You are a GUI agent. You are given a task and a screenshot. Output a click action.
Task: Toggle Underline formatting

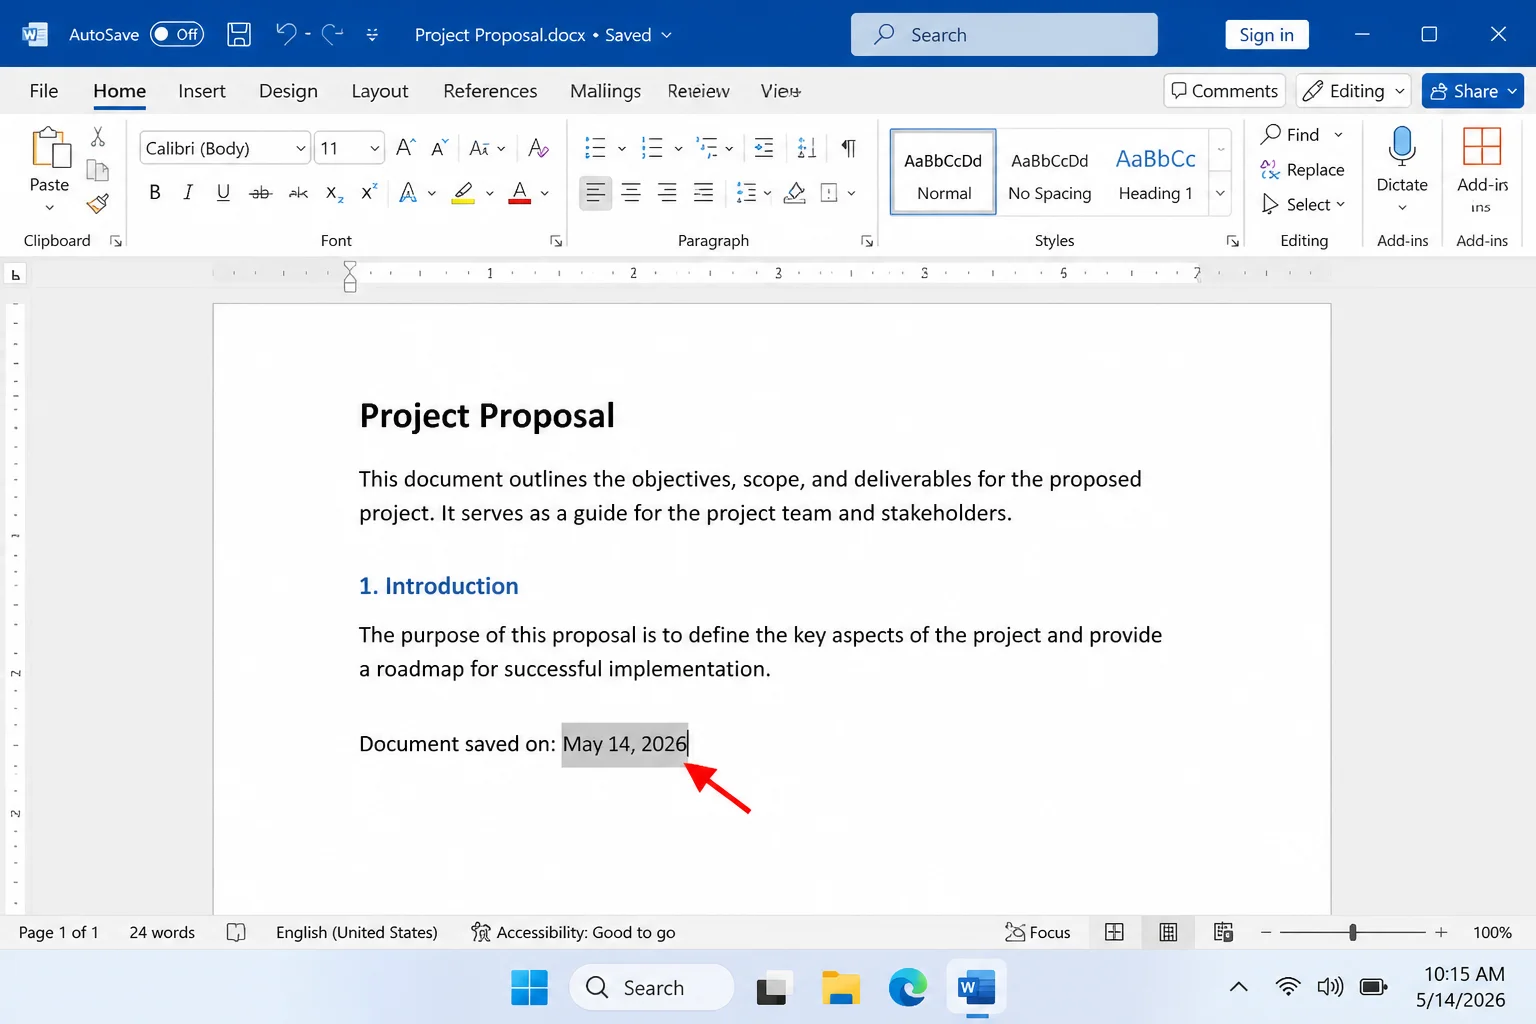click(223, 192)
